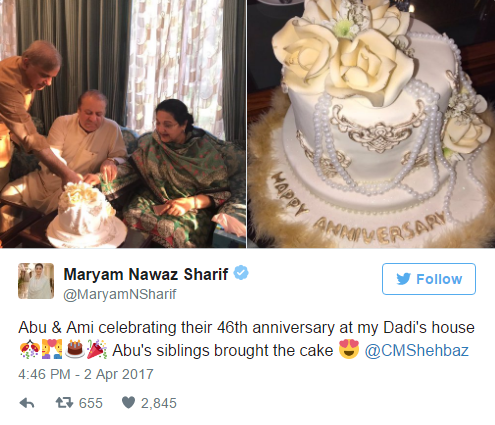Click the 2,845 likes count
The image size is (495, 425).
(x=159, y=403)
